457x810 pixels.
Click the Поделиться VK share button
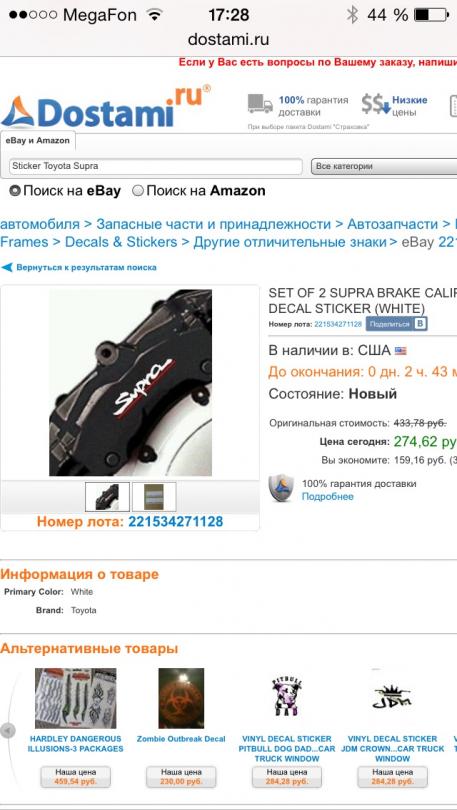point(397,324)
